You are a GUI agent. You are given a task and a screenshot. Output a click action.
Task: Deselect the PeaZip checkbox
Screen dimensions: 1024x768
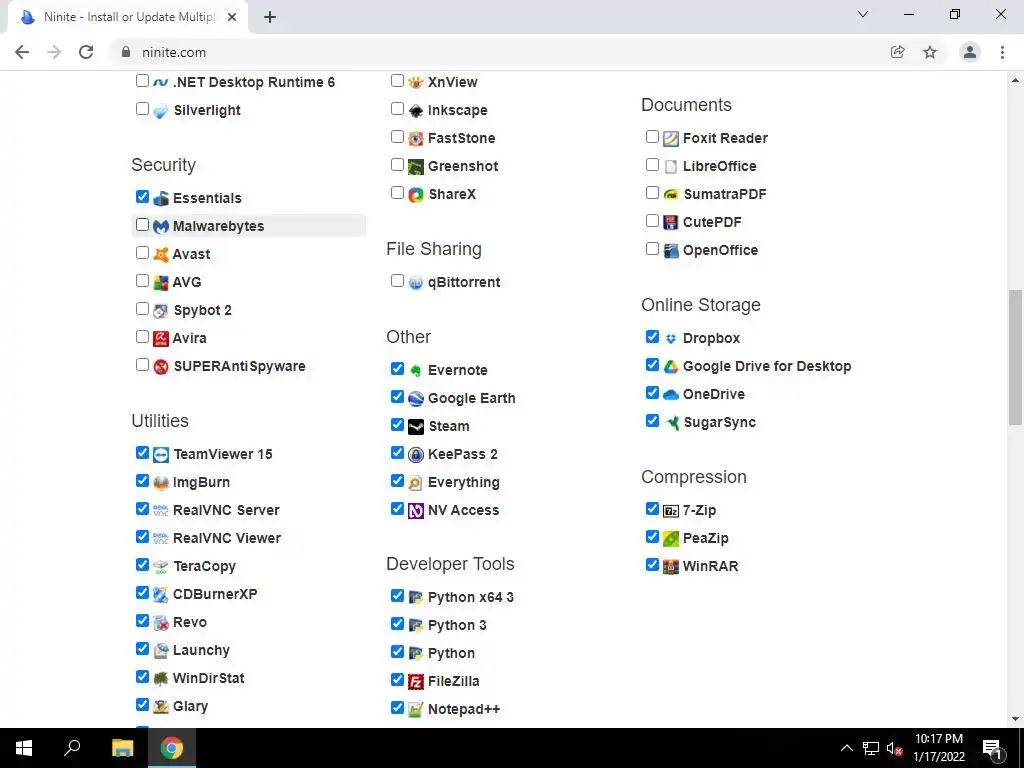tap(652, 537)
